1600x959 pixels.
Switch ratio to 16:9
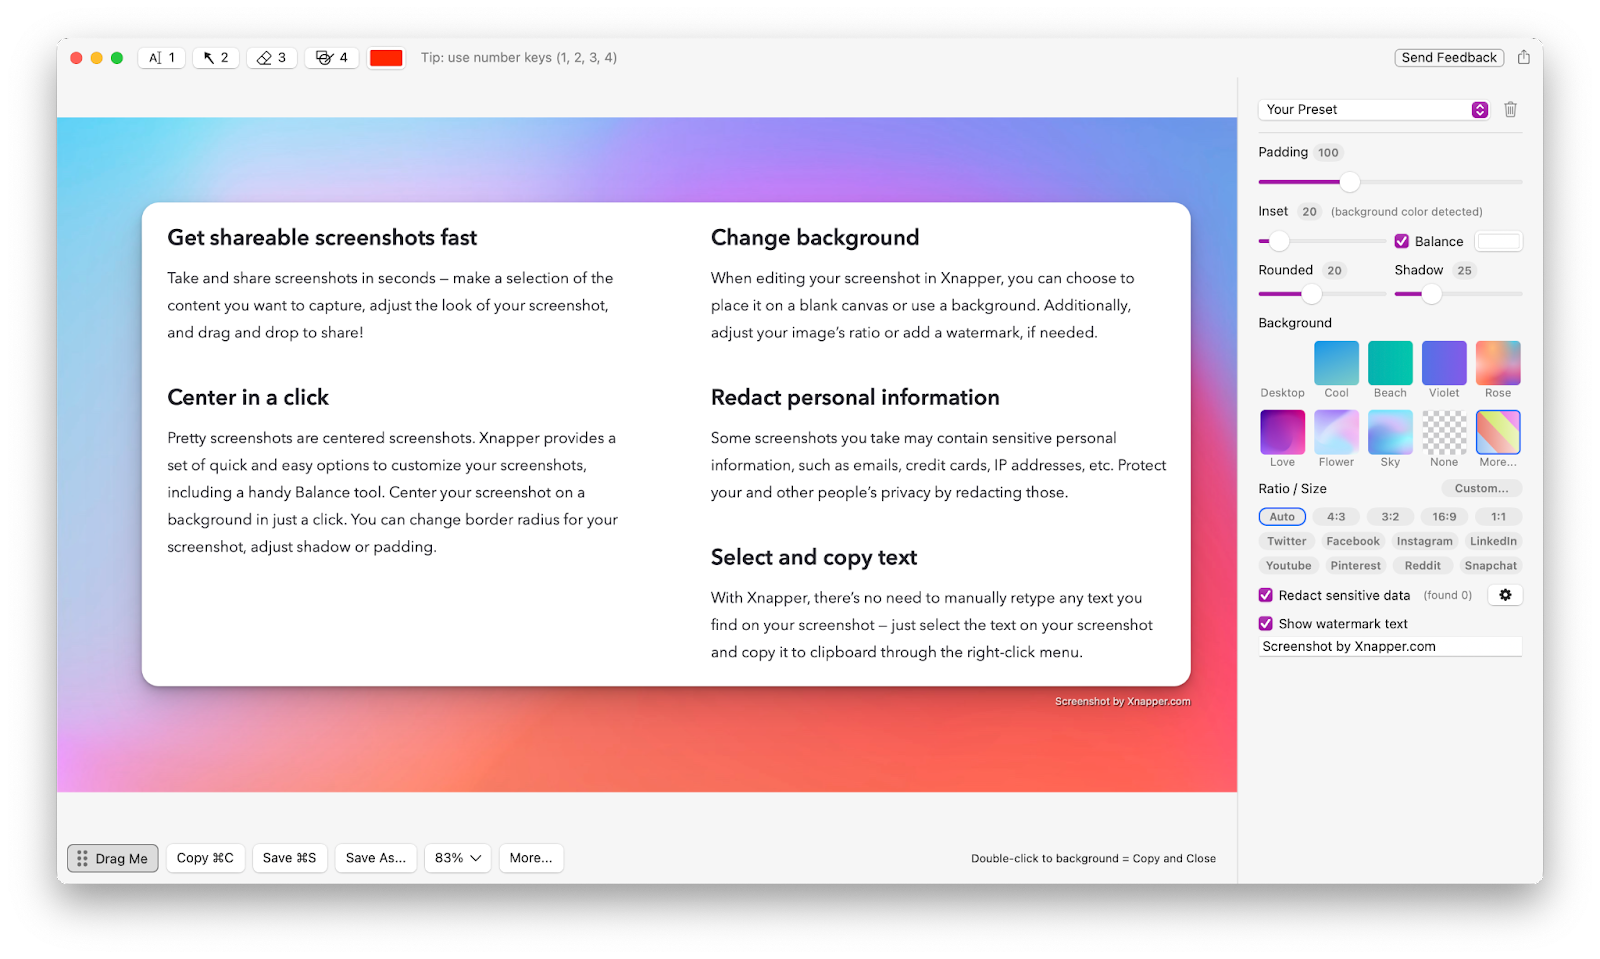click(1443, 516)
